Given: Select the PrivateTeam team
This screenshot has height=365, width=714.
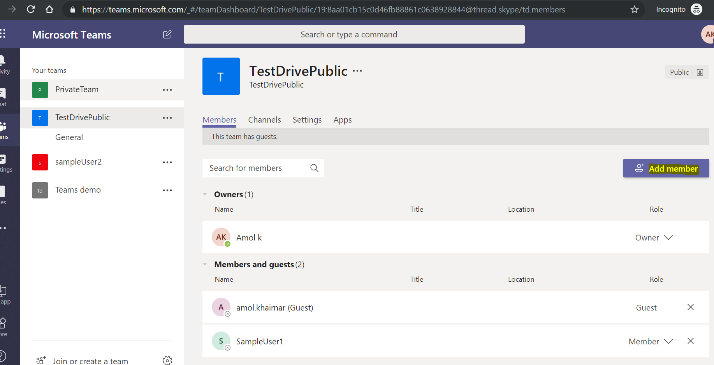Looking at the screenshot, I should pos(102,90).
